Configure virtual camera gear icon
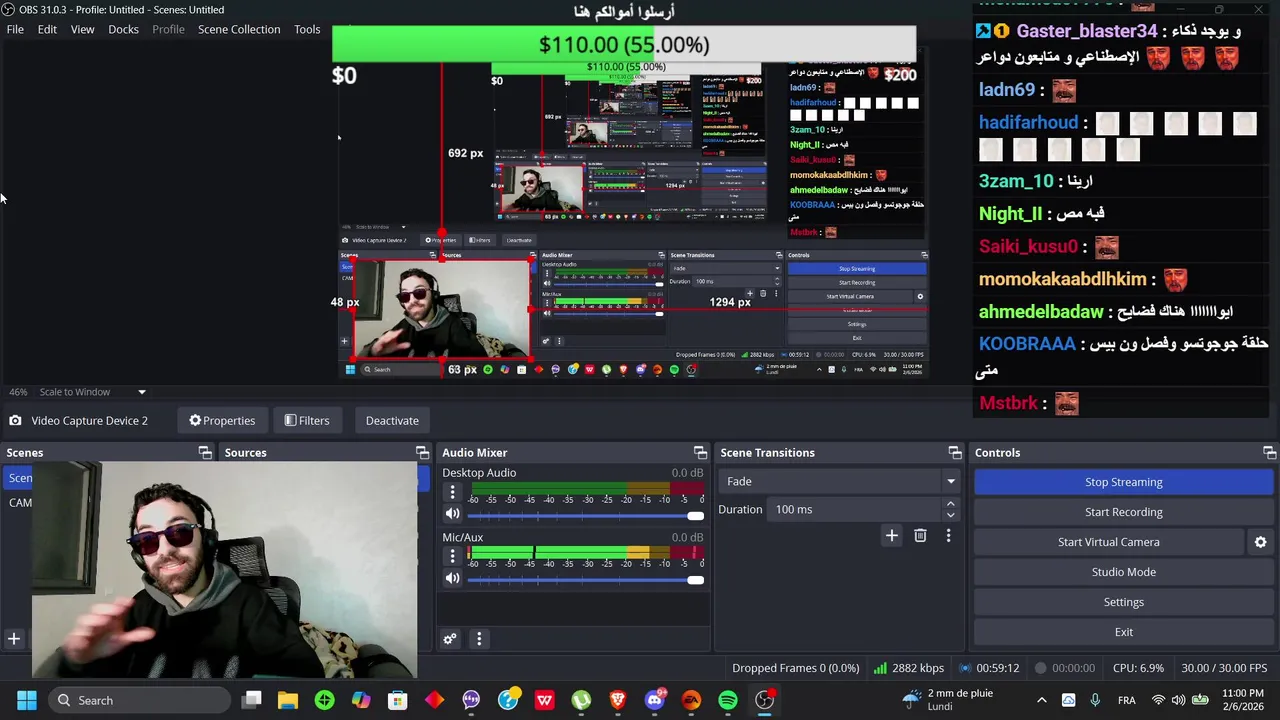The width and height of the screenshot is (1280, 720). click(1260, 542)
